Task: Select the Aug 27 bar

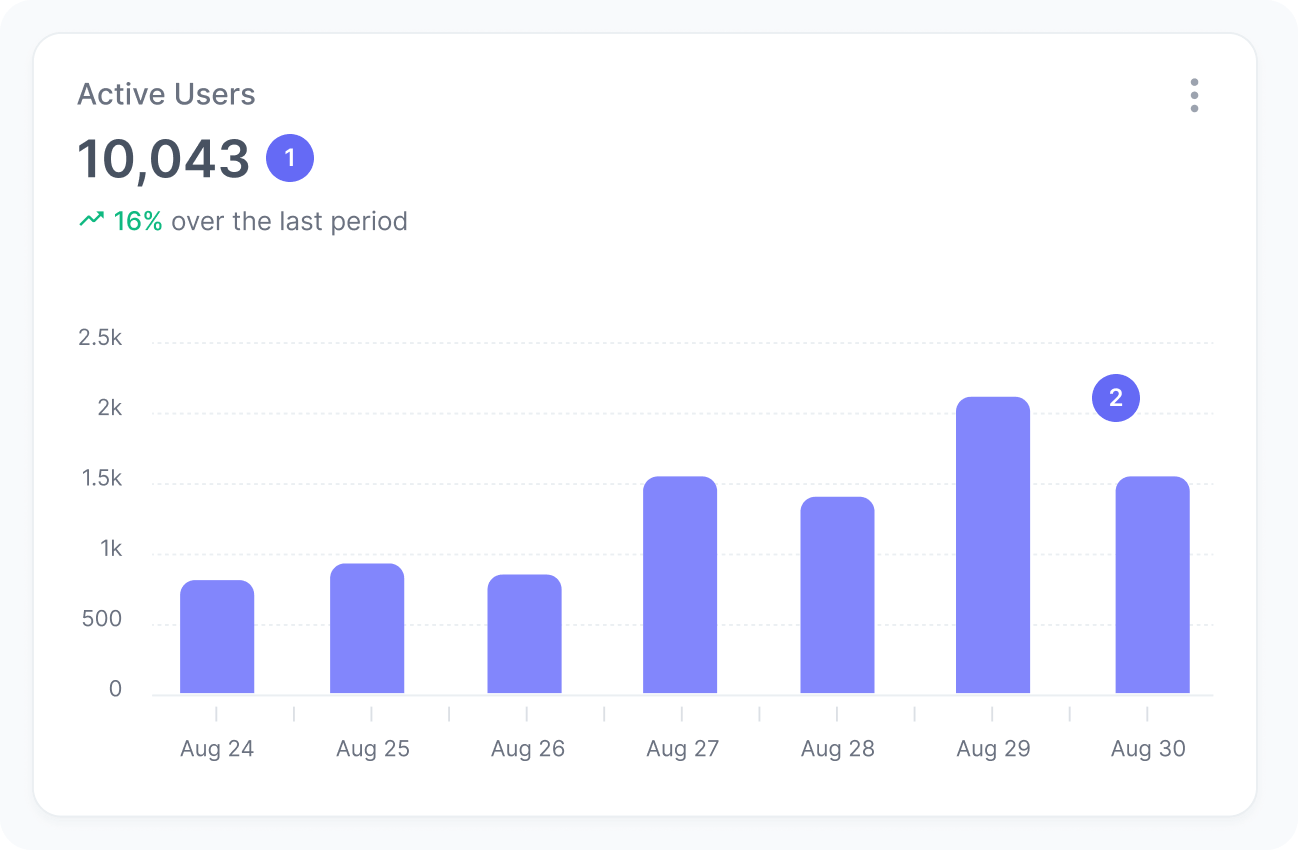Action: (x=682, y=585)
